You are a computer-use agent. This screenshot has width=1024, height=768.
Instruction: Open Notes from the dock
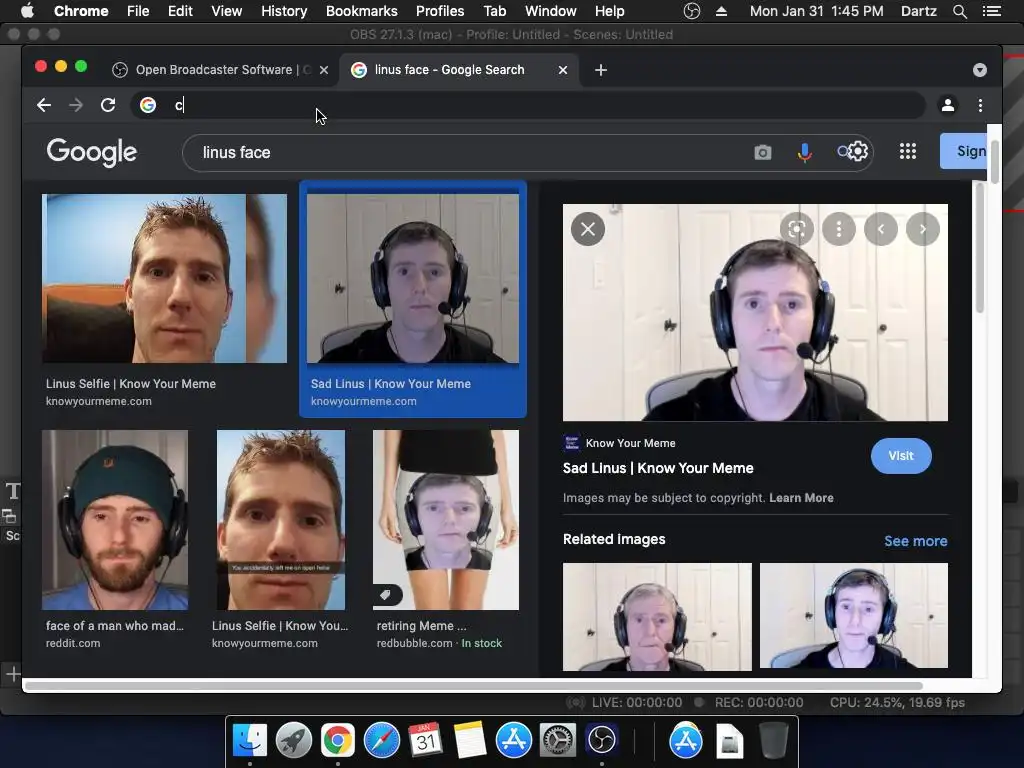(470, 741)
